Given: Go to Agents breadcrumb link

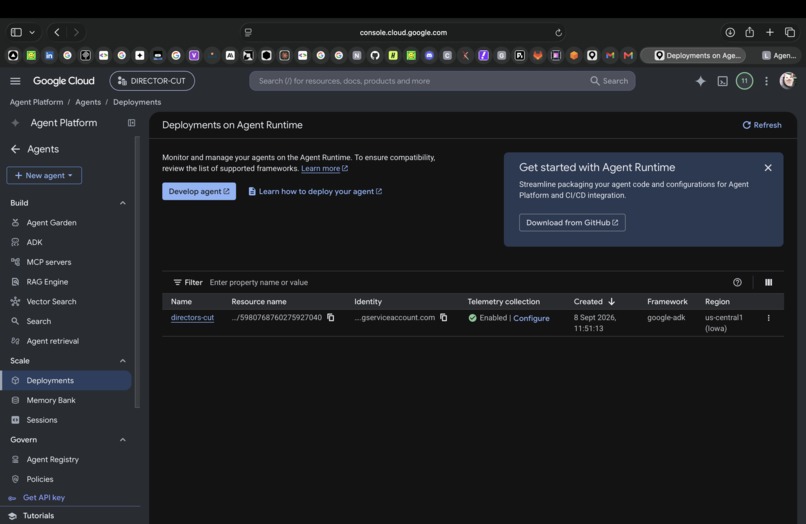Looking at the screenshot, I should tap(88, 102).
